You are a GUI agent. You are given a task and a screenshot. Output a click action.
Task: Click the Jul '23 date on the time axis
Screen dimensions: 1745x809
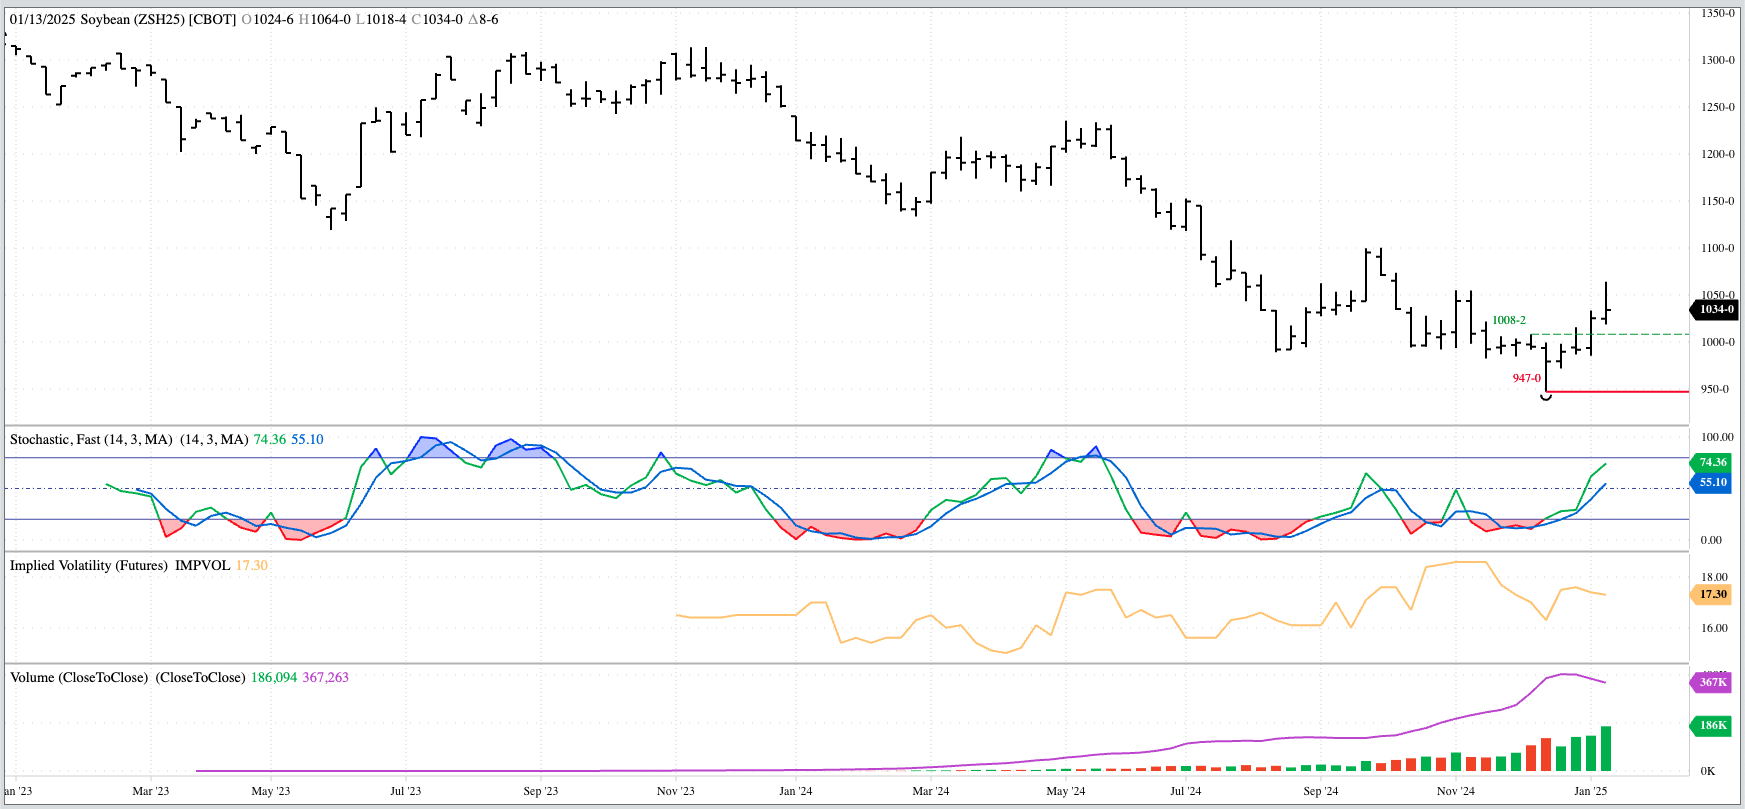click(x=405, y=791)
